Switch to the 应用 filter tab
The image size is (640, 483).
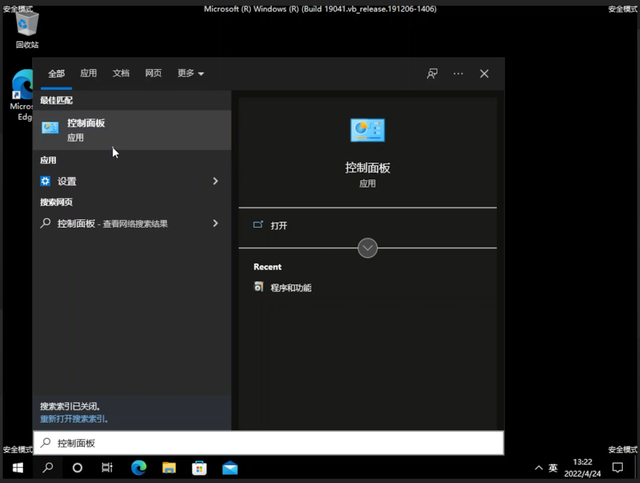(89, 74)
